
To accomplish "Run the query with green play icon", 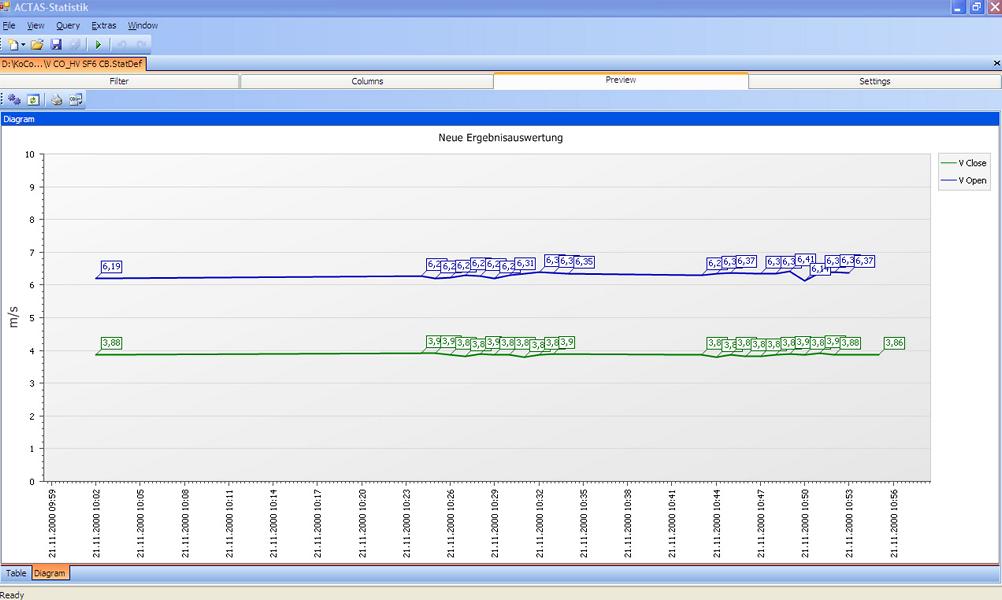I will pyautogui.click(x=98, y=45).
